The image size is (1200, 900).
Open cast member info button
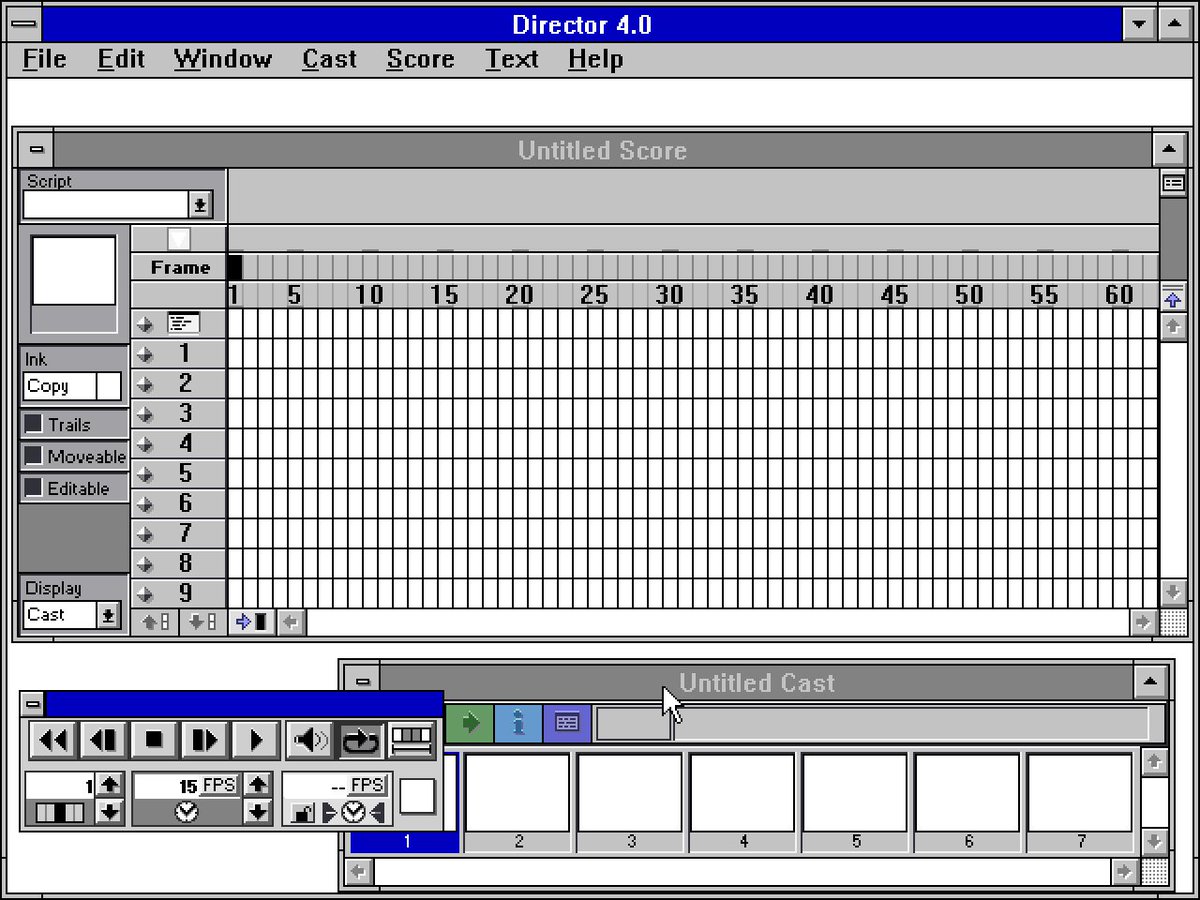point(518,723)
